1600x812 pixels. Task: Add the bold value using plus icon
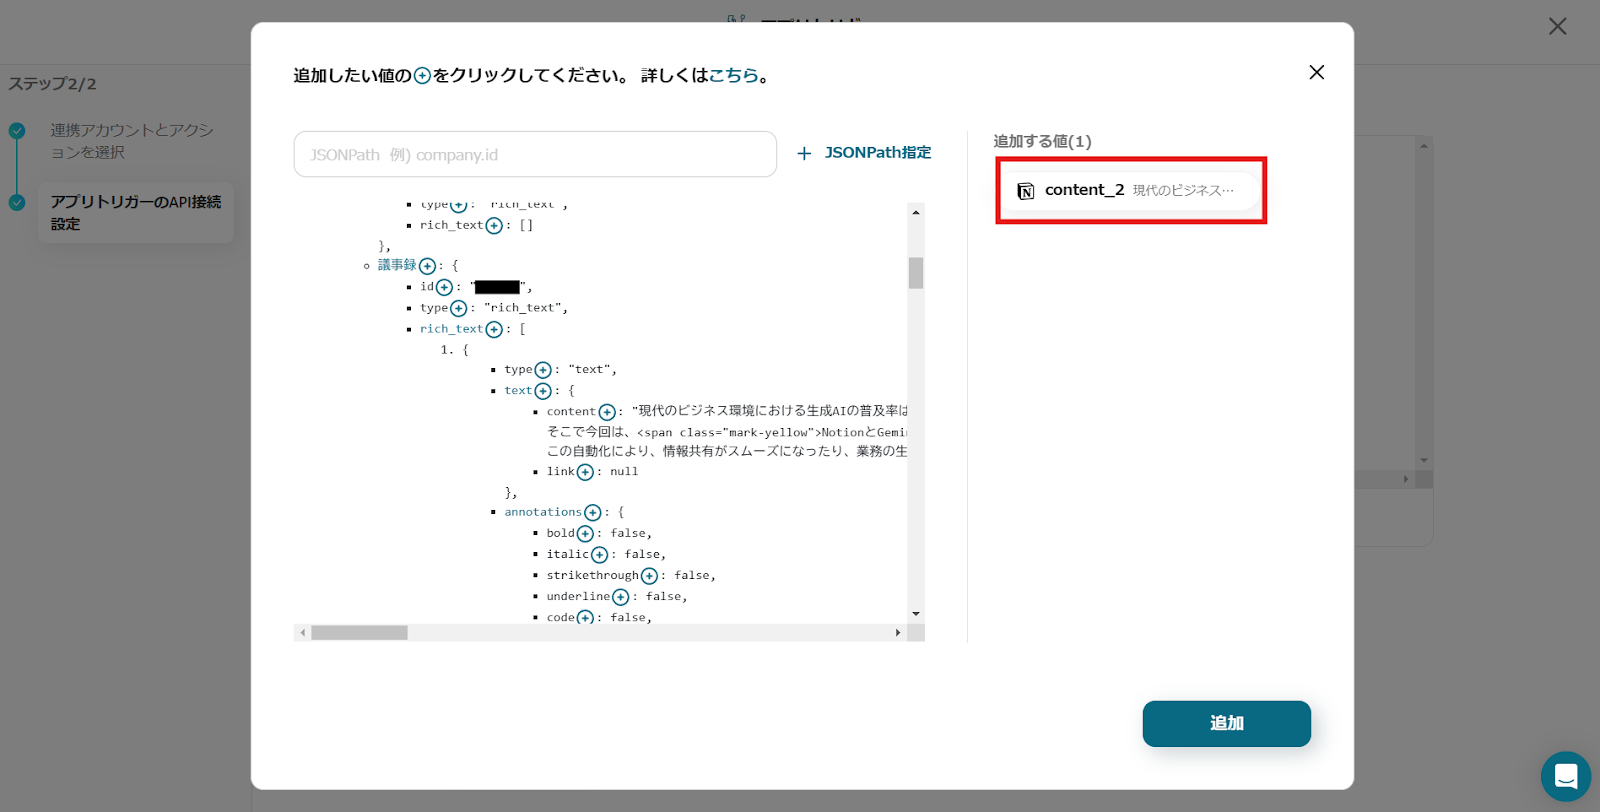tap(585, 534)
